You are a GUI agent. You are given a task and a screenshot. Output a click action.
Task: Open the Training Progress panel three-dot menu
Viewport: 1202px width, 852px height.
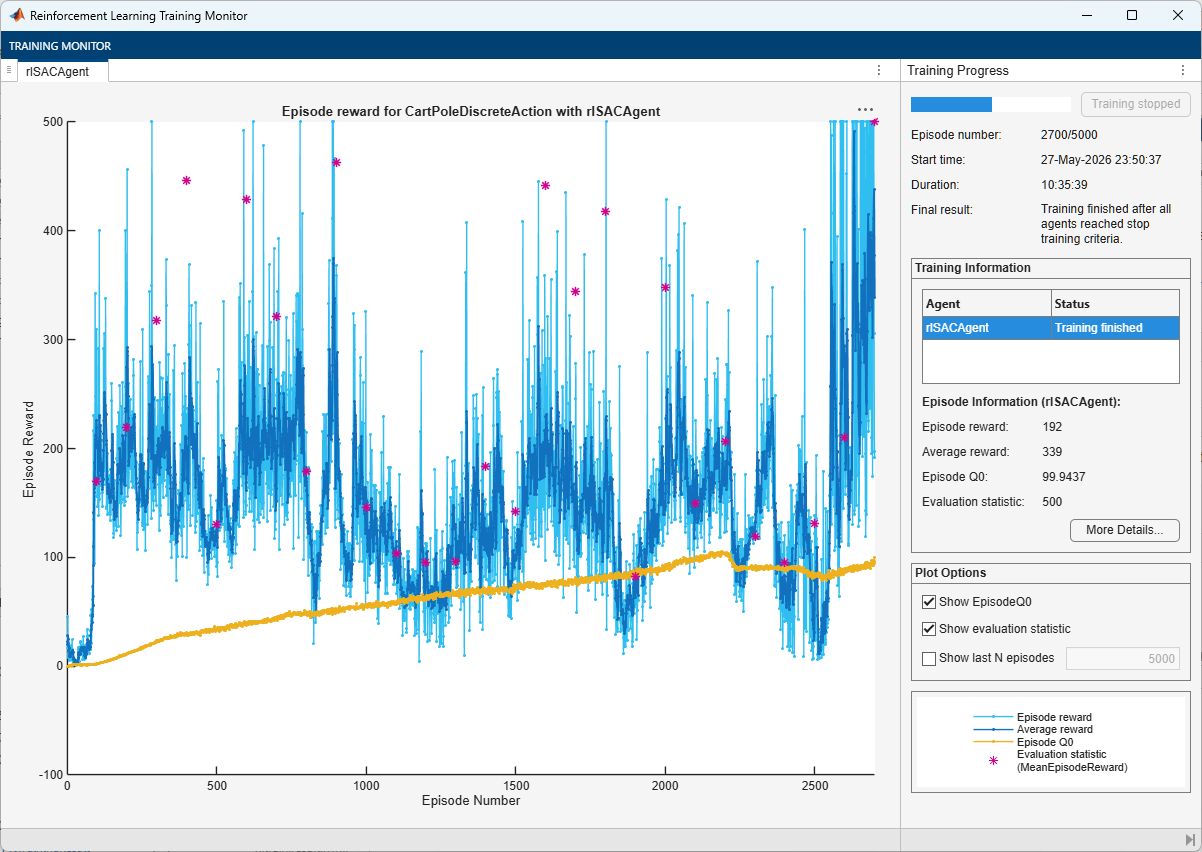click(x=1182, y=71)
